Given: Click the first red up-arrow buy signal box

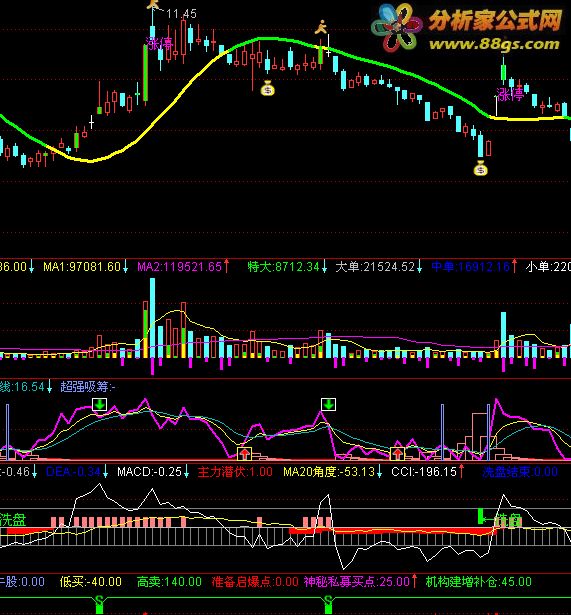Looking at the screenshot, I should click(x=245, y=453).
